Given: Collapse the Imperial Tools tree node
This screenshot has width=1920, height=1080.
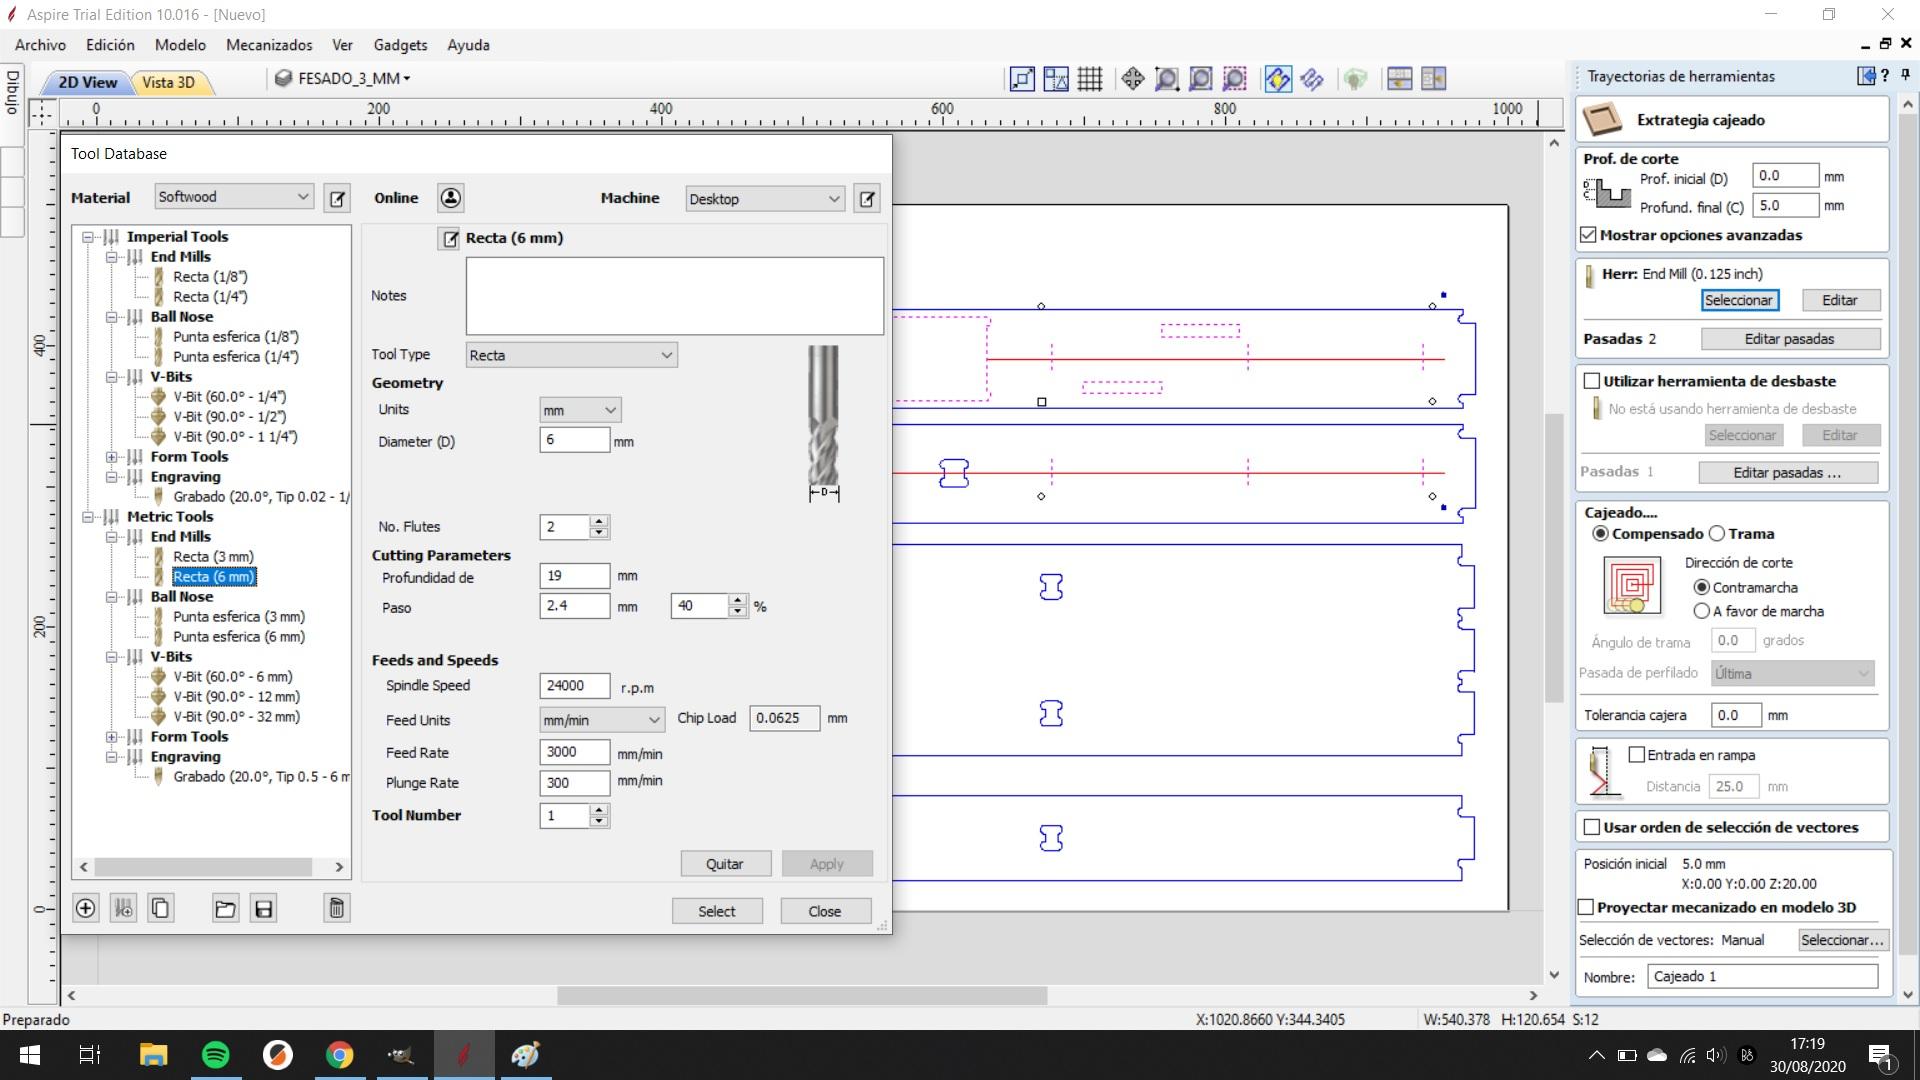Looking at the screenshot, I should coord(88,237).
